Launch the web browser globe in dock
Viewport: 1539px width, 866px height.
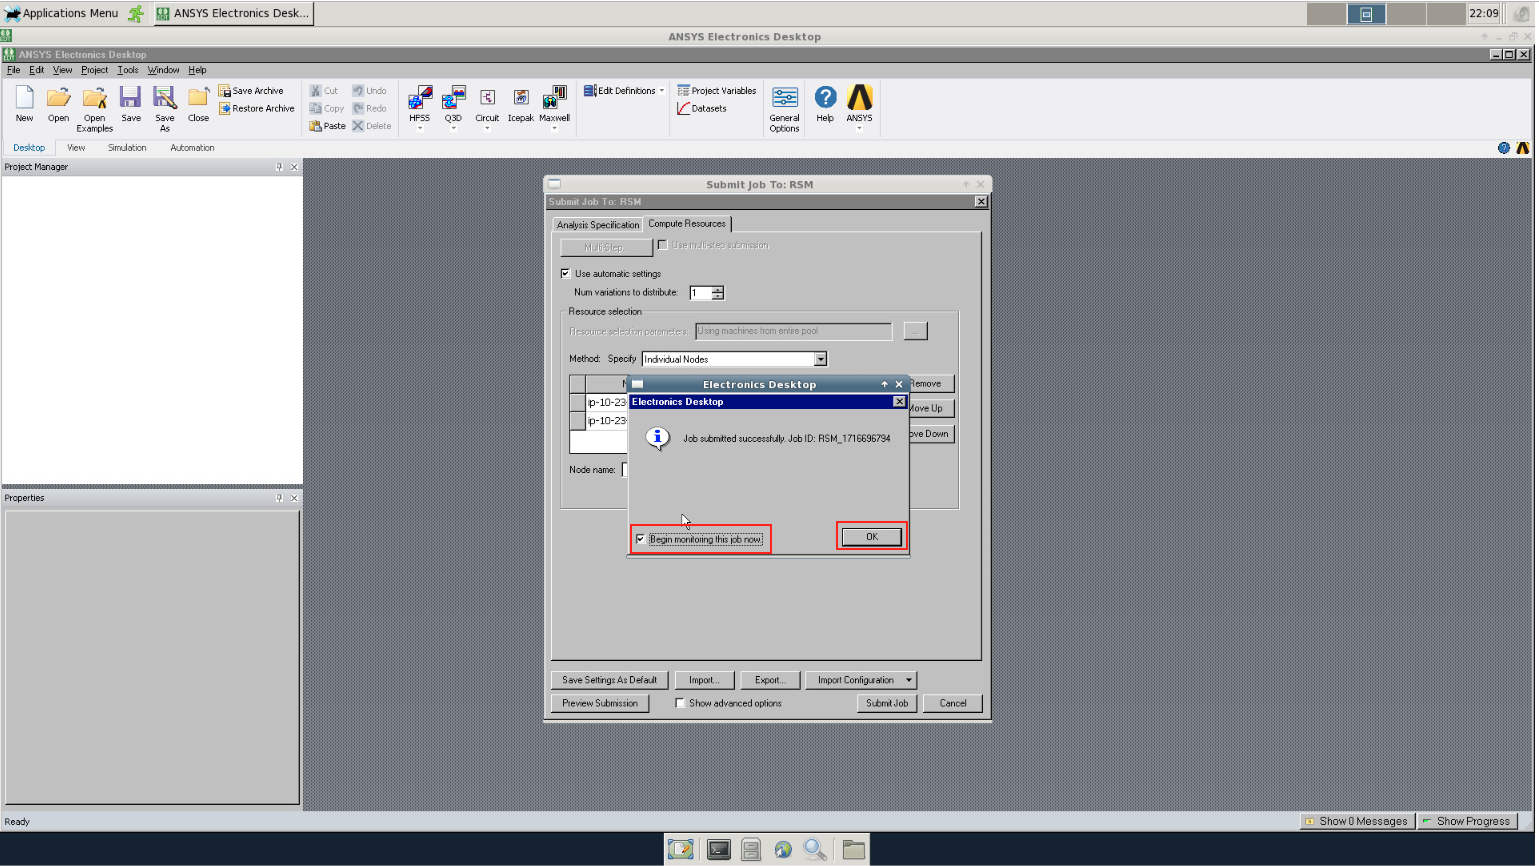(x=783, y=850)
